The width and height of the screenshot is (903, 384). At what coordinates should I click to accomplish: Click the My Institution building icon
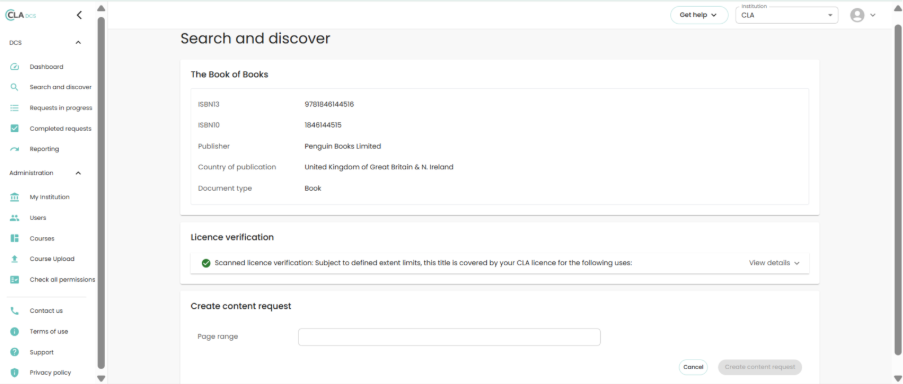click(15, 197)
